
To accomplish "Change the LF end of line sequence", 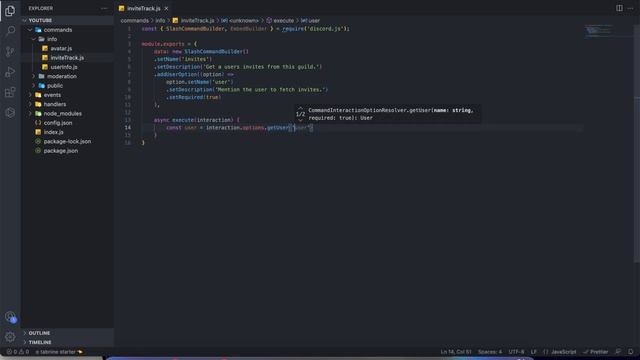I will click(x=533, y=352).
